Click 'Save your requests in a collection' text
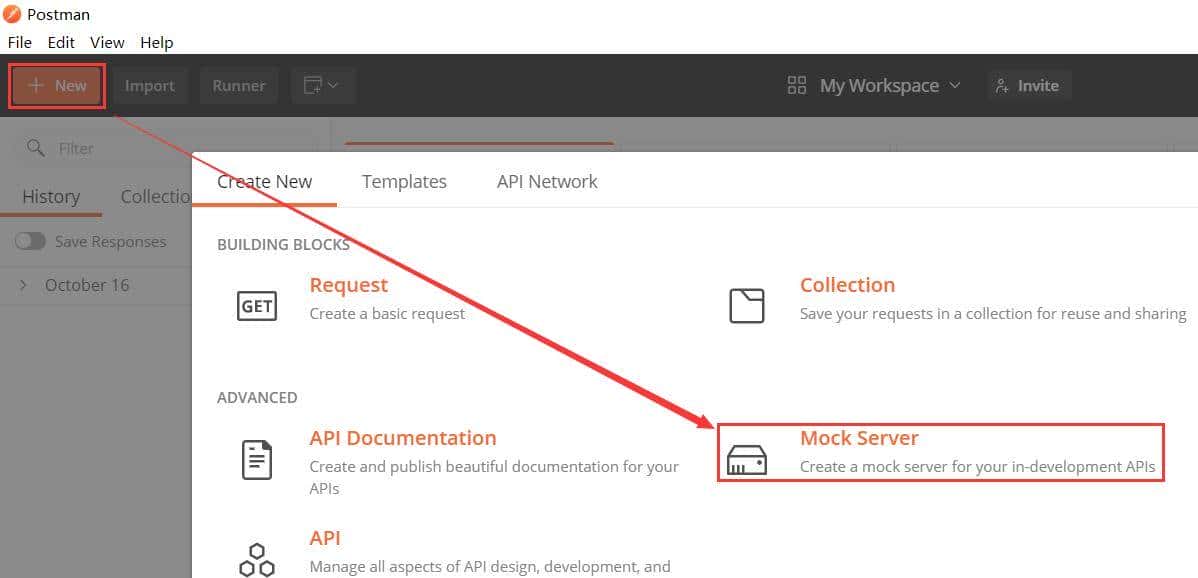Screen dimensions: 1198x578 click(992, 314)
